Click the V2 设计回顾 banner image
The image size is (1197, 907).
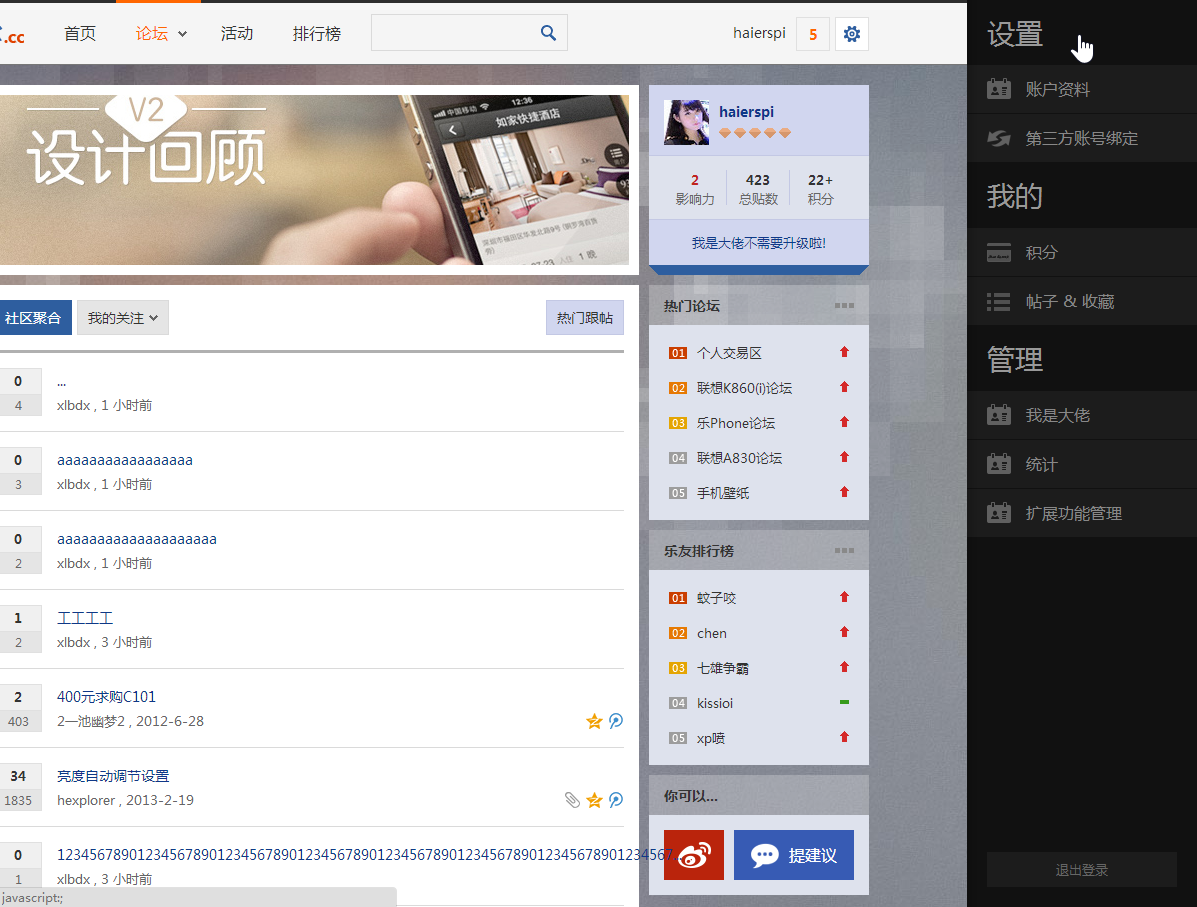pyautogui.click(x=315, y=179)
